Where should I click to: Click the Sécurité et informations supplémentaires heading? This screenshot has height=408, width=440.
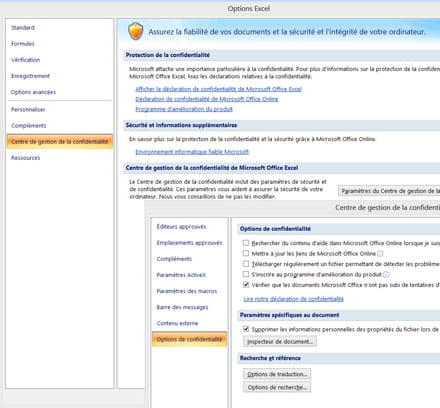click(181, 125)
